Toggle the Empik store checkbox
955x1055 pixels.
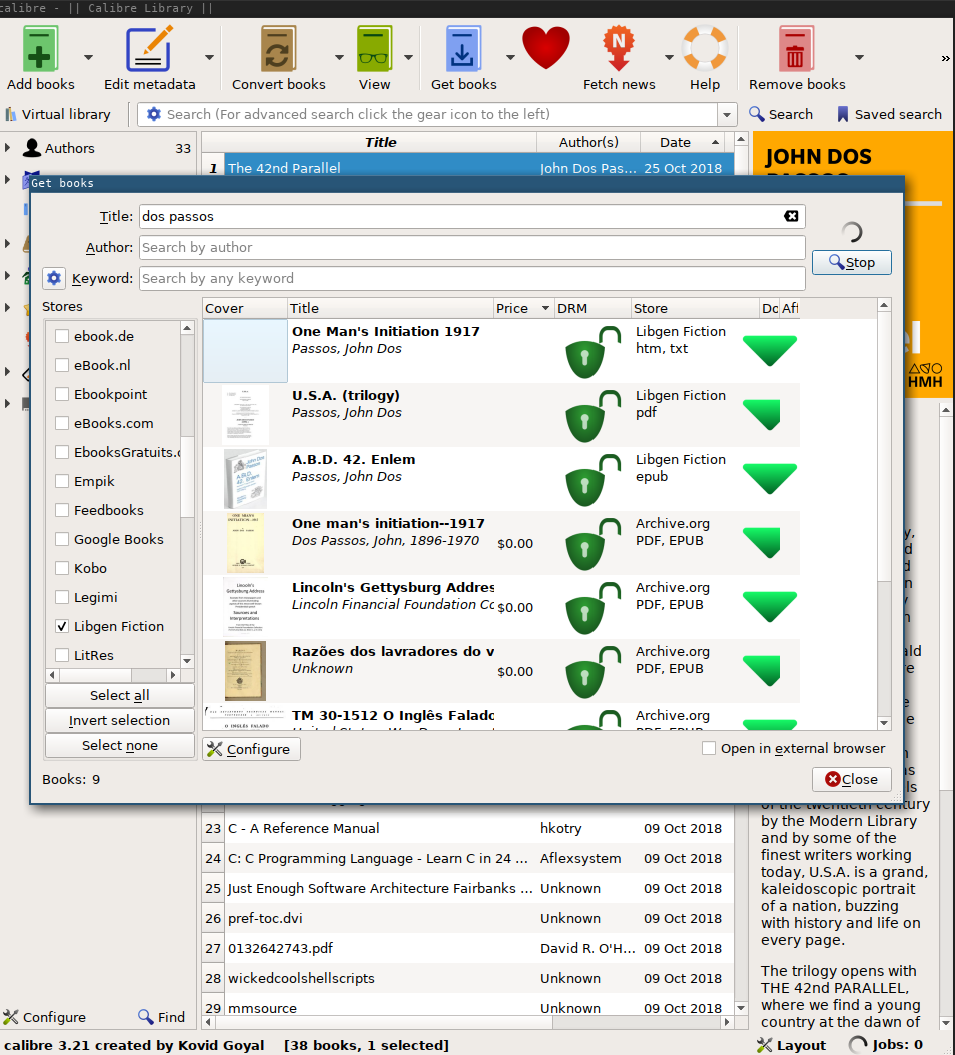coord(62,480)
